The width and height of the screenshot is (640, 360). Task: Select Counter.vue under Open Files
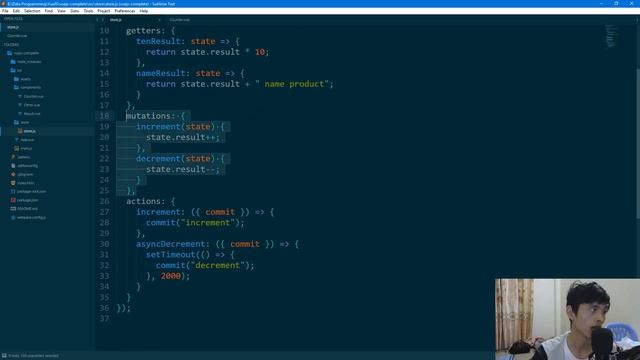coord(17,36)
